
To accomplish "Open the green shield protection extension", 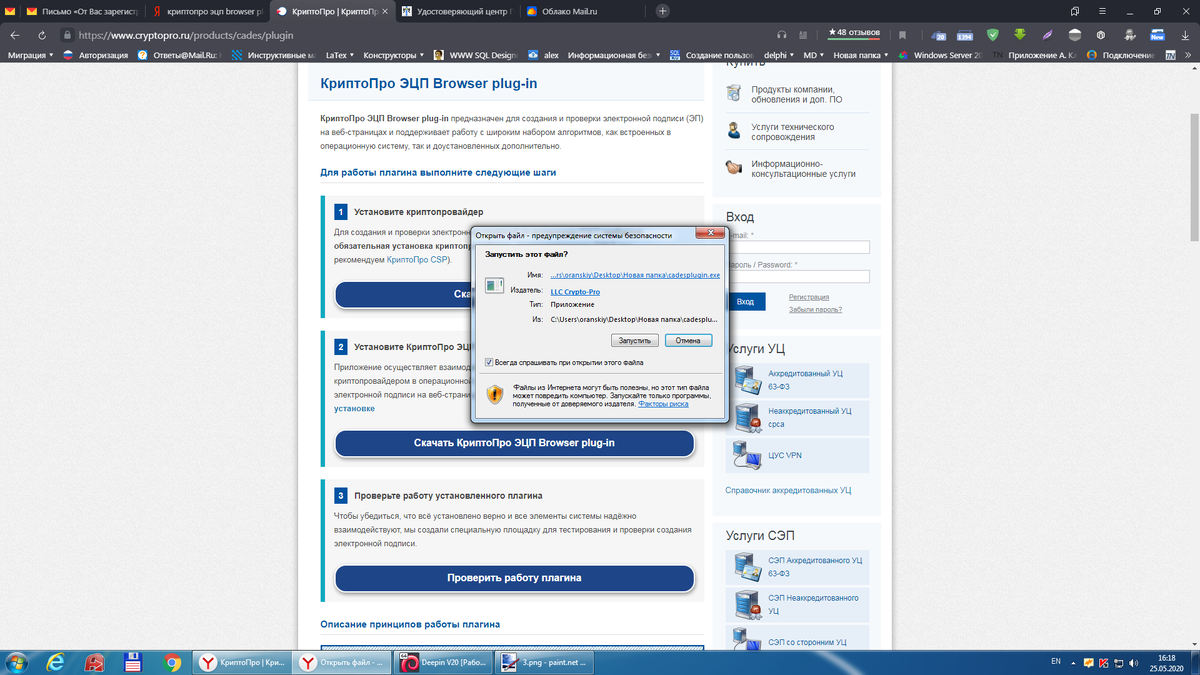I will (x=992, y=34).
